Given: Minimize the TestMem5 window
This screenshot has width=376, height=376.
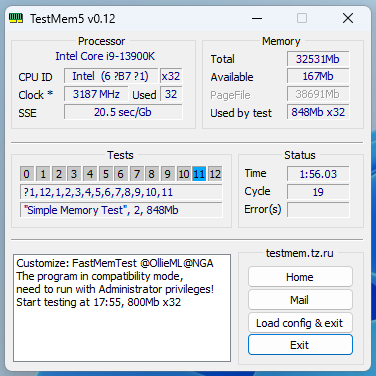Looking at the screenshot, I should [x=257, y=18].
